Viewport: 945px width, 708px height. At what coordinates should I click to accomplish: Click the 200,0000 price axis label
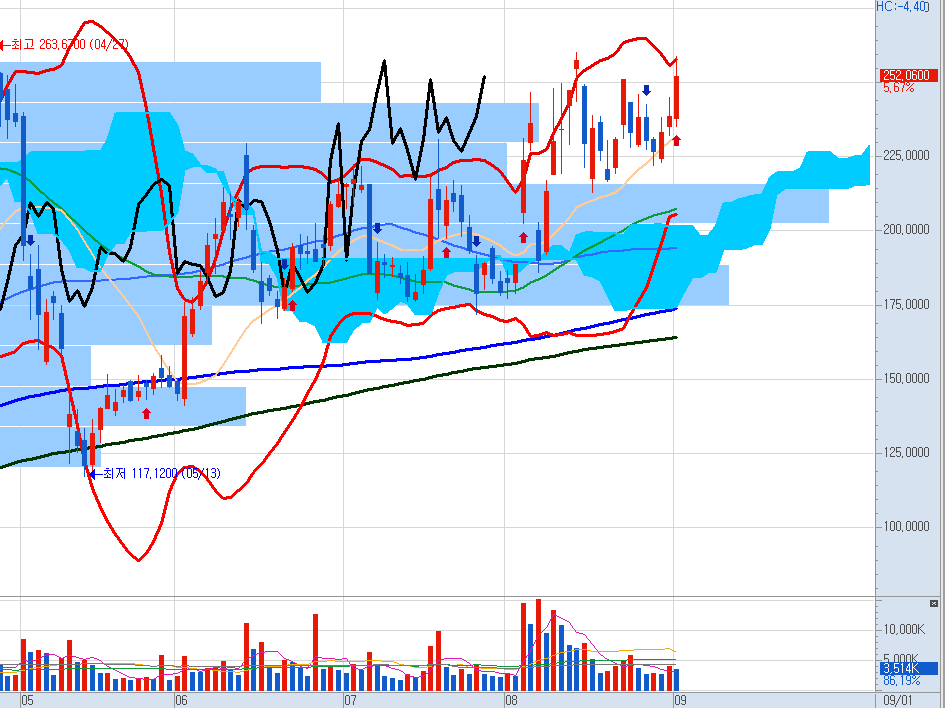coord(906,230)
